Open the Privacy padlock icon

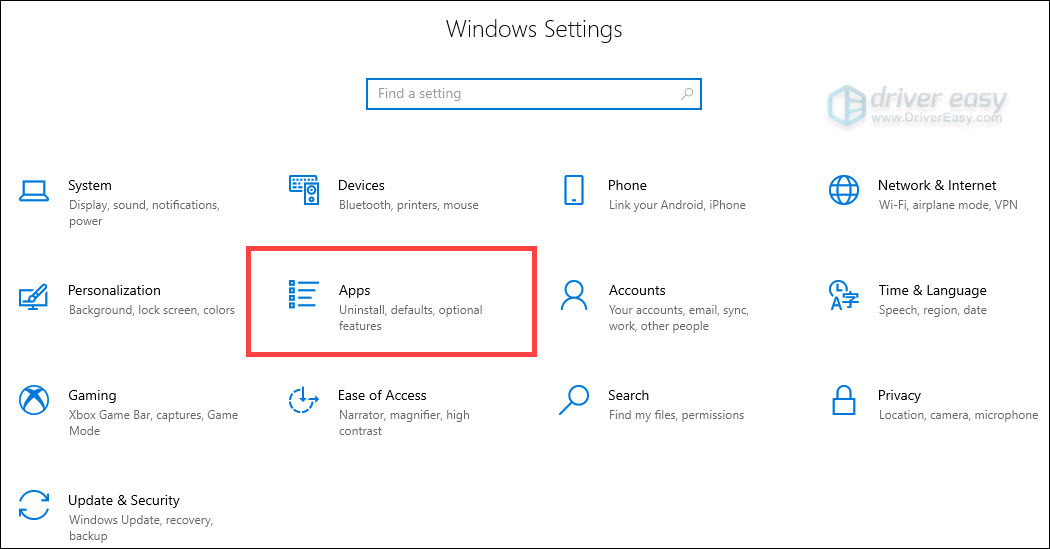pos(844,400)
